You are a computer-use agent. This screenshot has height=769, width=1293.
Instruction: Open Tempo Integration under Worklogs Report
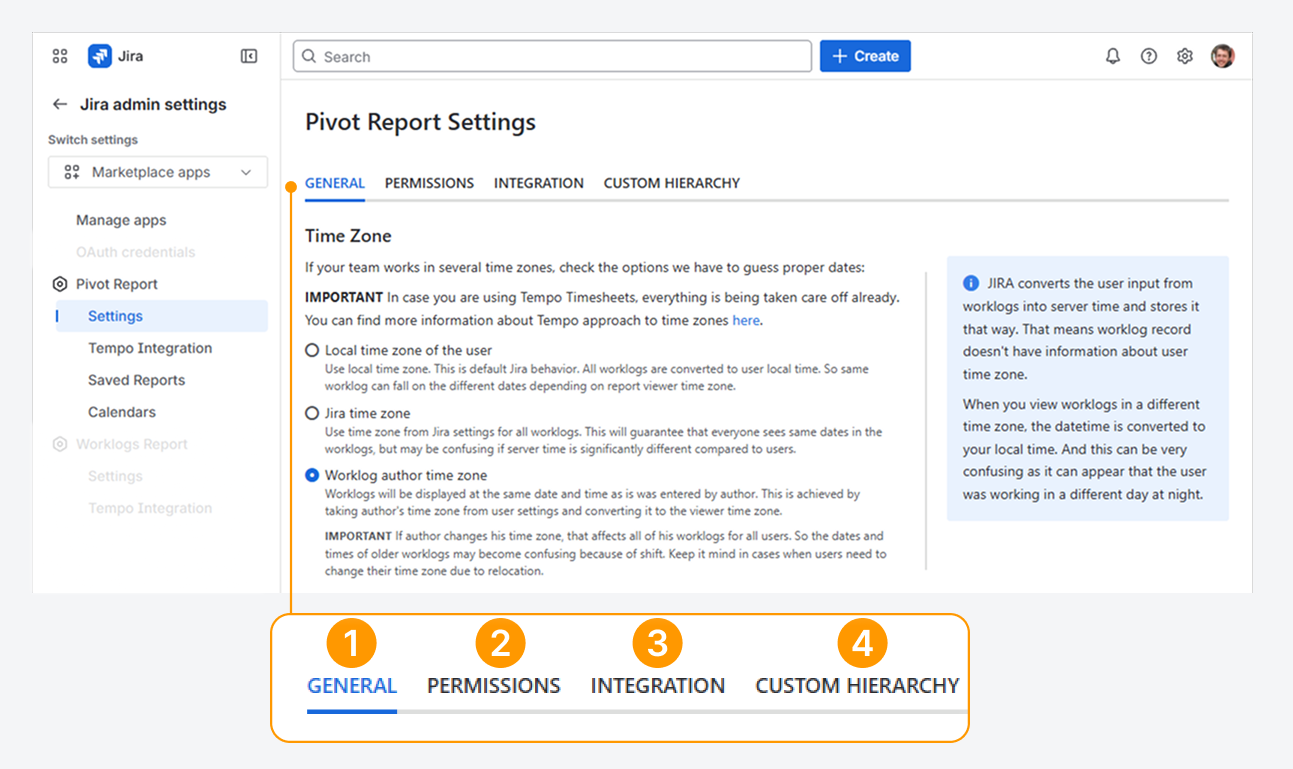(x=150, y=508)
